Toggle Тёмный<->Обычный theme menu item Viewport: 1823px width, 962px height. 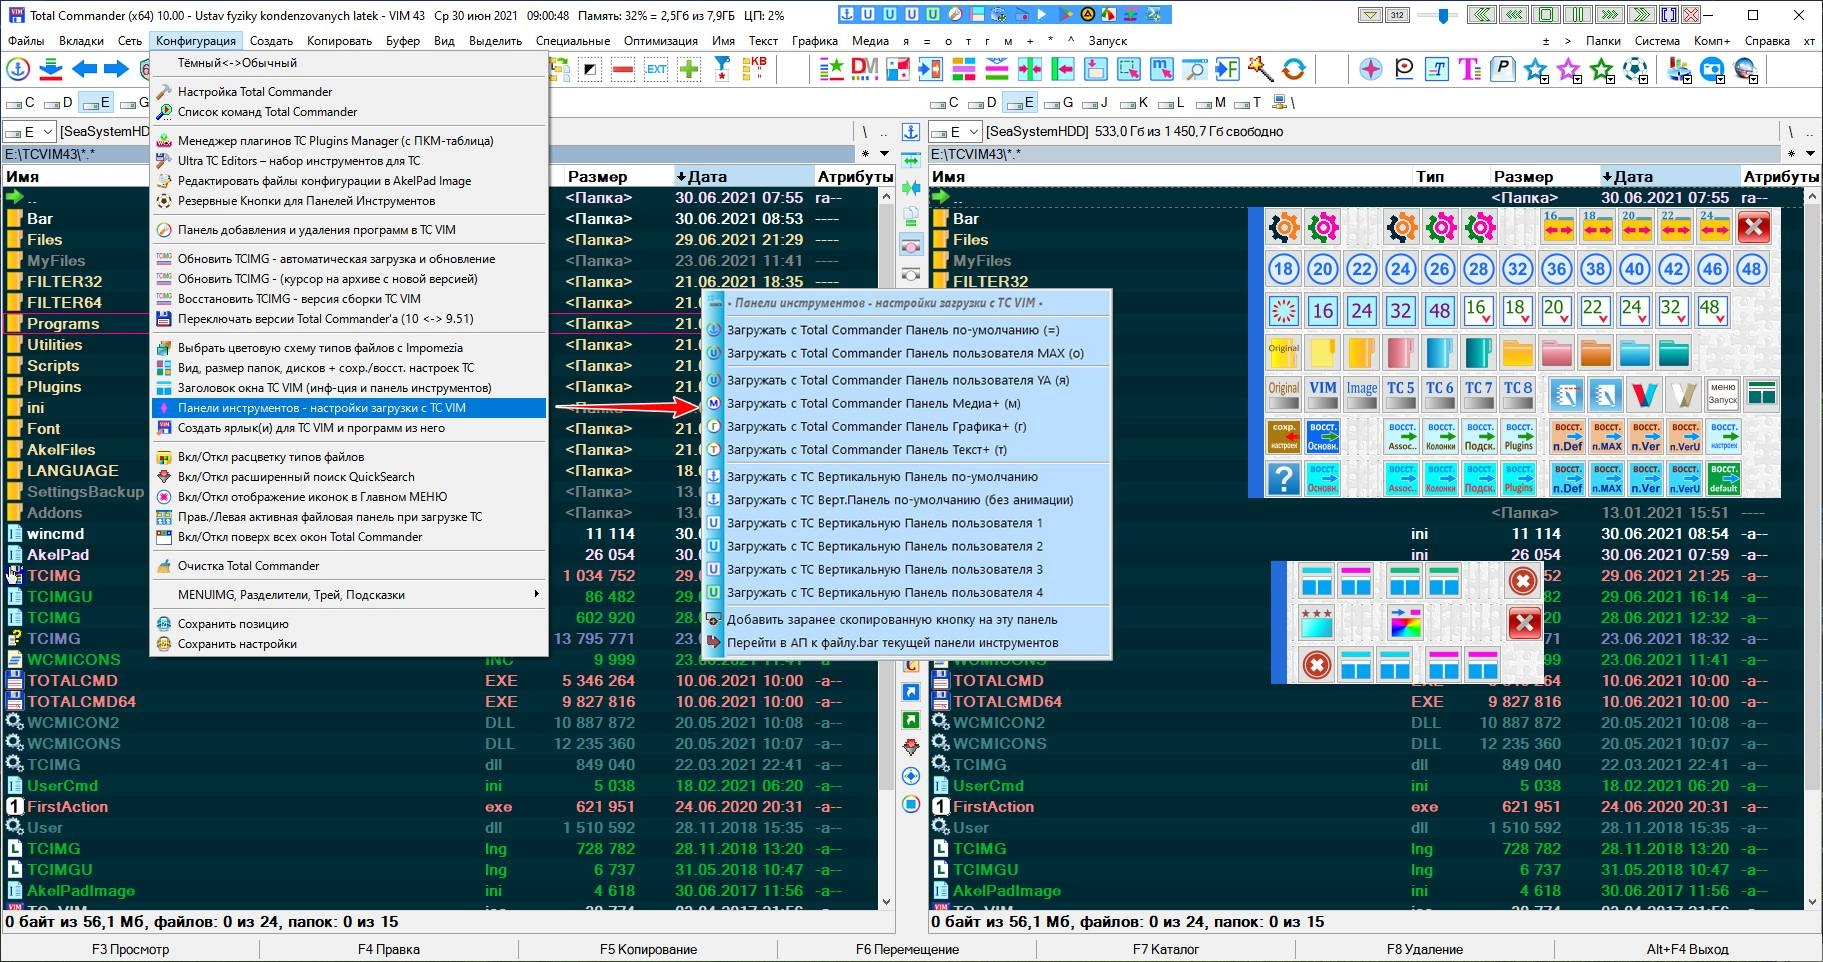point(348,63)
